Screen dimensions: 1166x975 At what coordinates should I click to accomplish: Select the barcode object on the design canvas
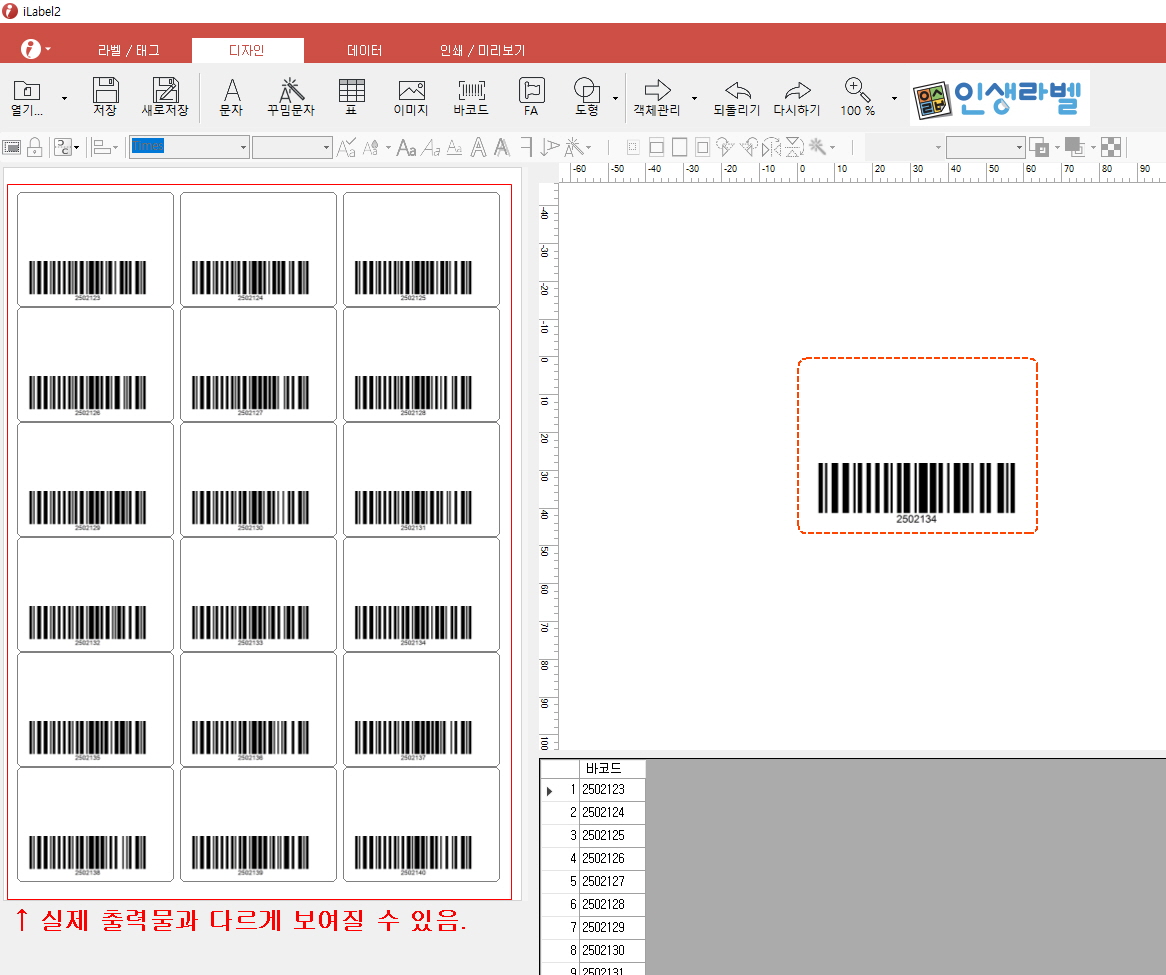[x=916, y=492]
